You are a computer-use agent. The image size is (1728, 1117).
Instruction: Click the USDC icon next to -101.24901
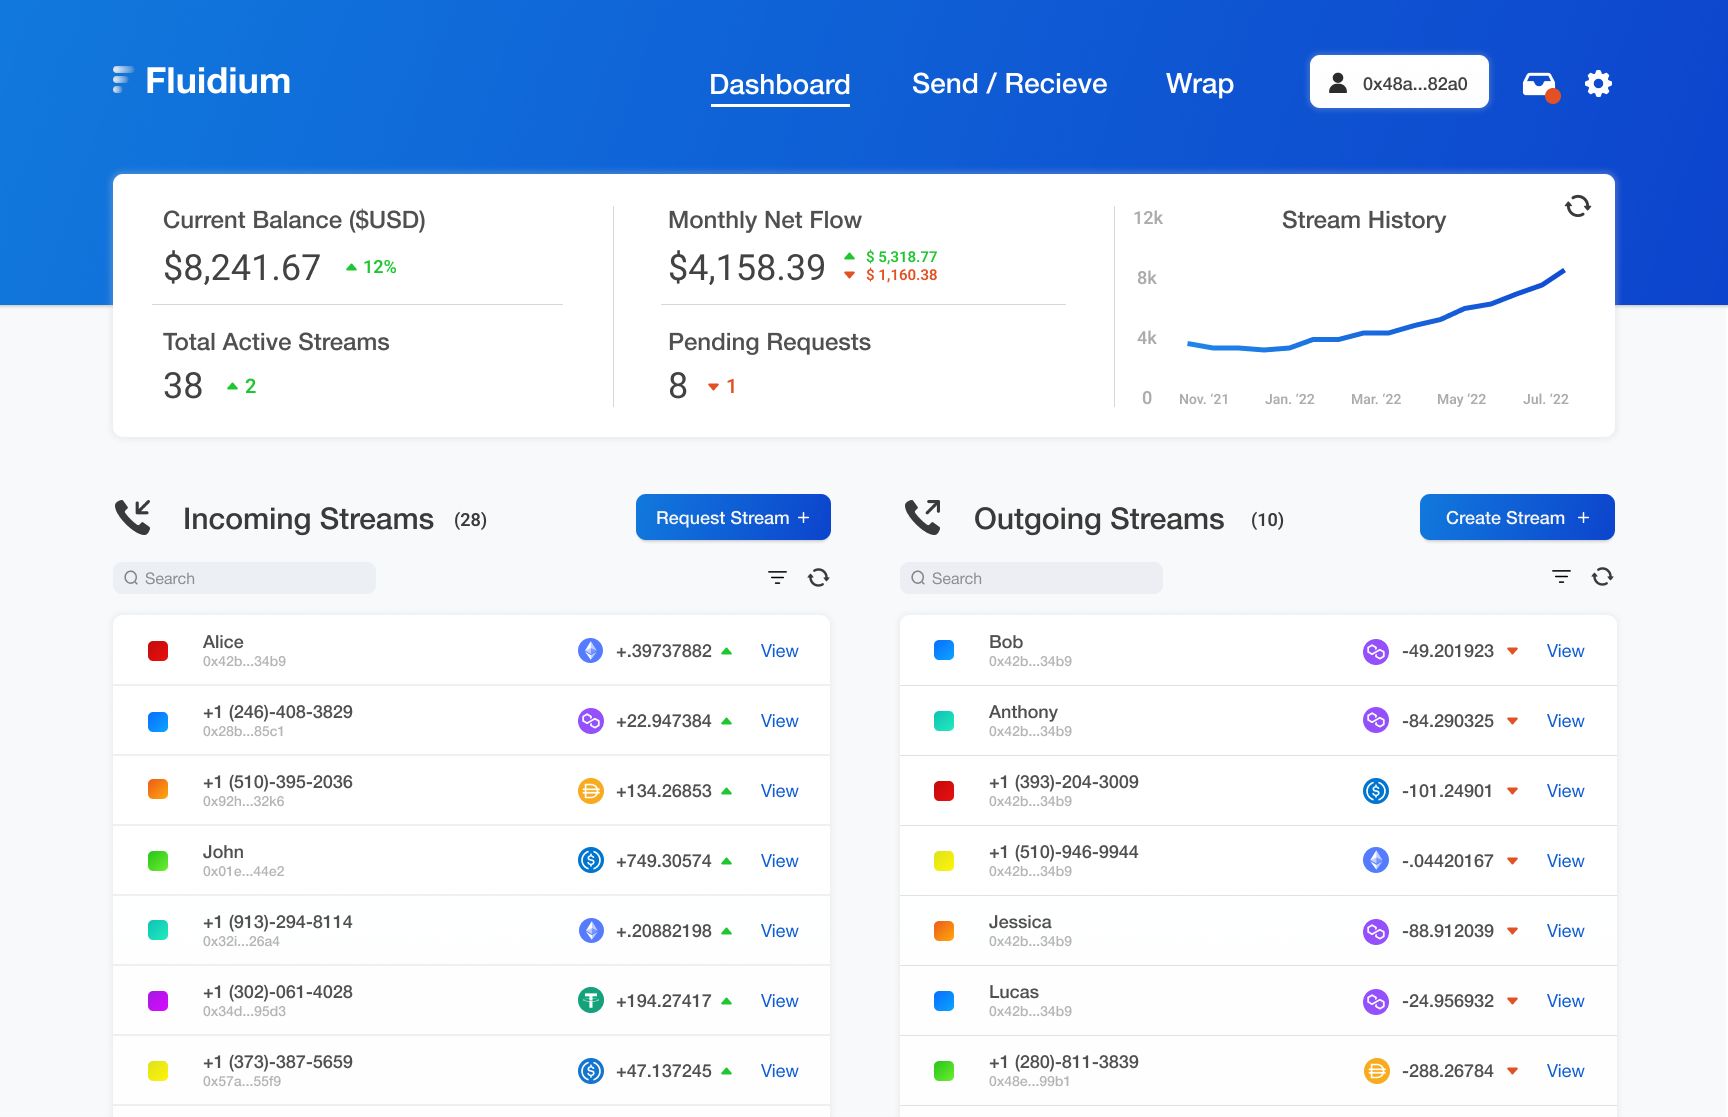click(x=1376, y=791)
